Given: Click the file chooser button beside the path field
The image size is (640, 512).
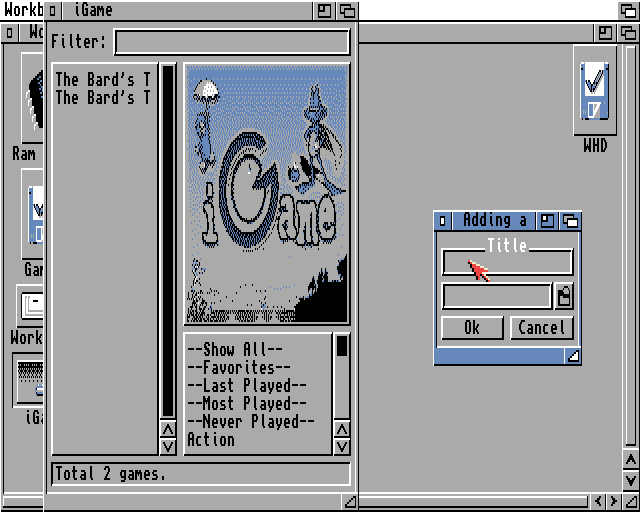Looking at the screenshot, I should 565,296.
